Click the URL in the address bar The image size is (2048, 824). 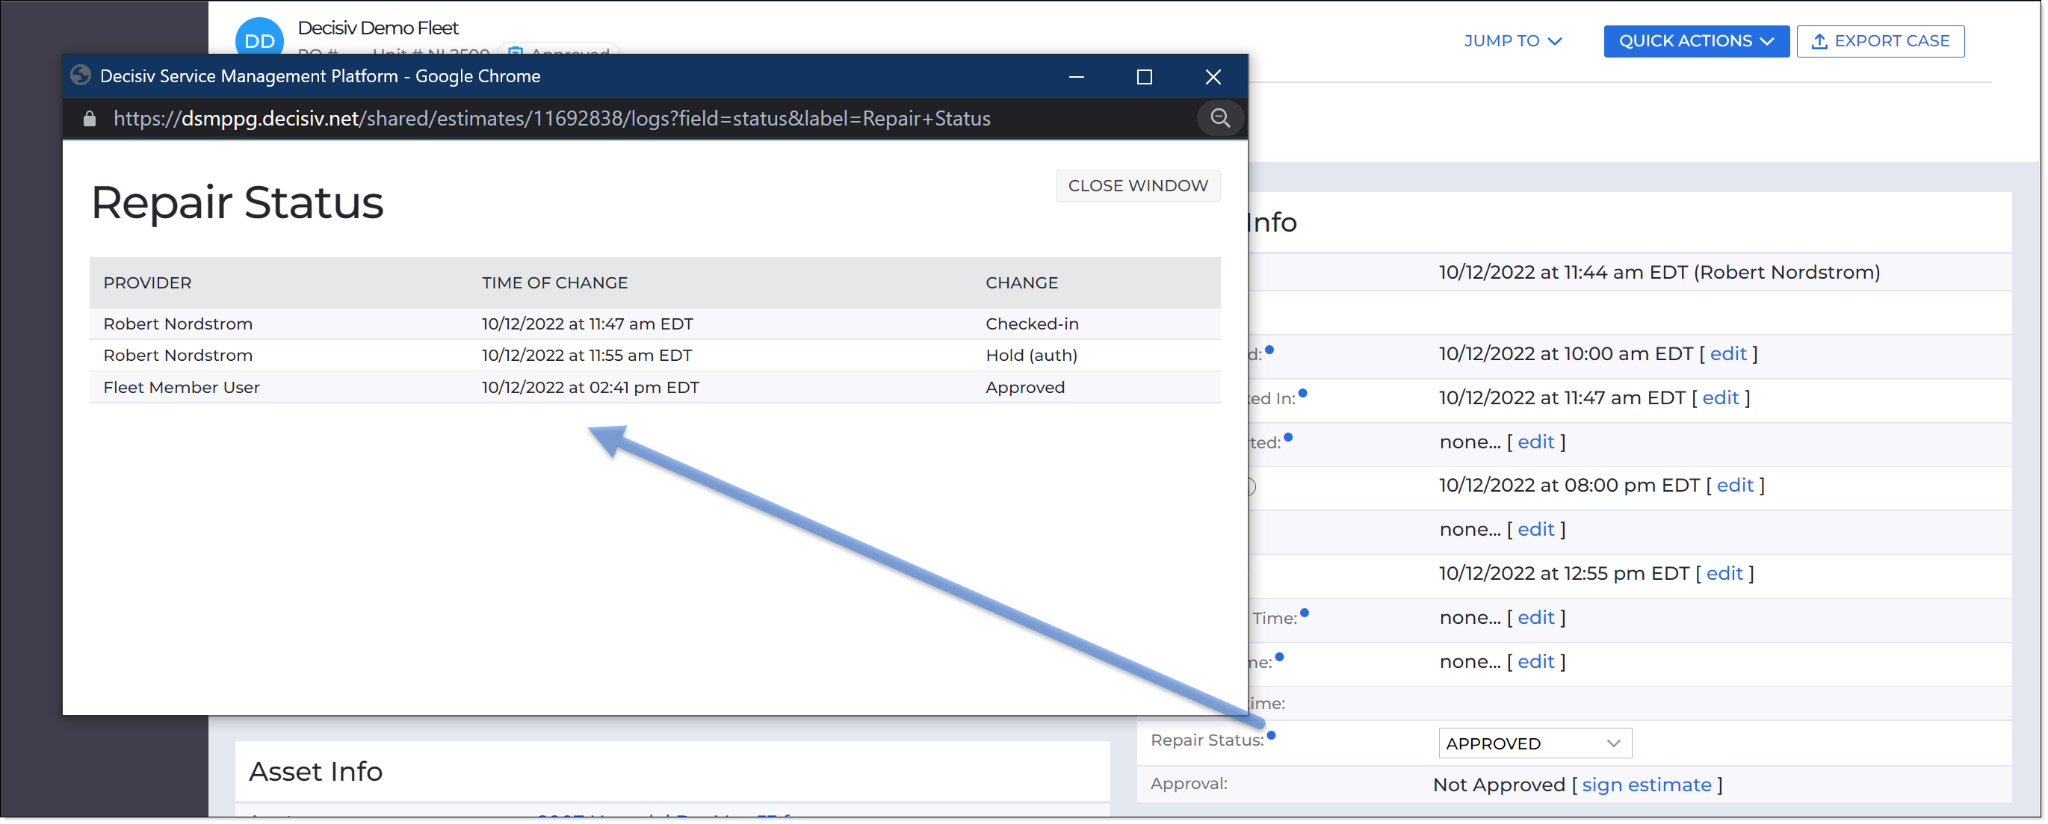(x=552, y=119)
